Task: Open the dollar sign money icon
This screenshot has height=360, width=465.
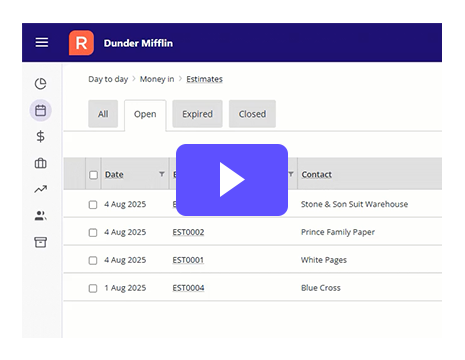Action: (40, 136)
